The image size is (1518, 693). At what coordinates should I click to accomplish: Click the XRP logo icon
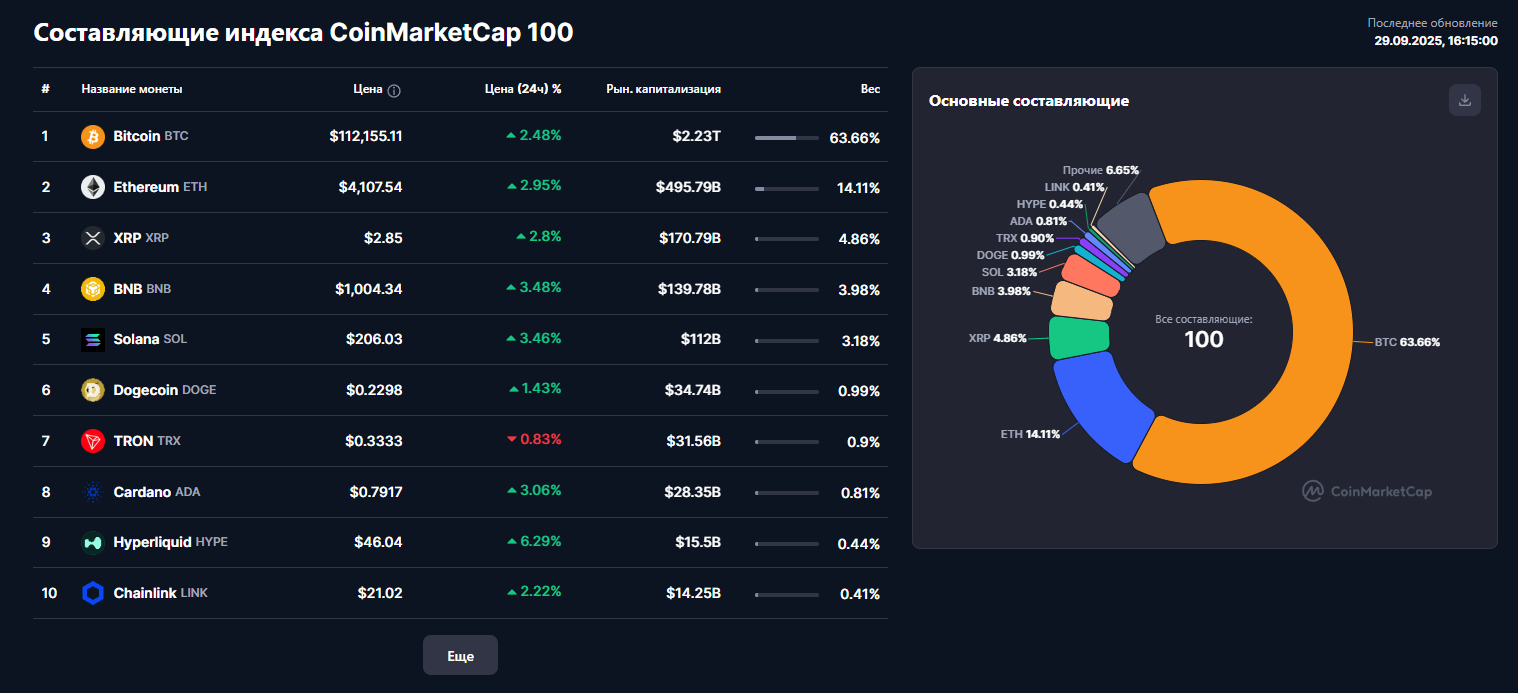point(93,238)
